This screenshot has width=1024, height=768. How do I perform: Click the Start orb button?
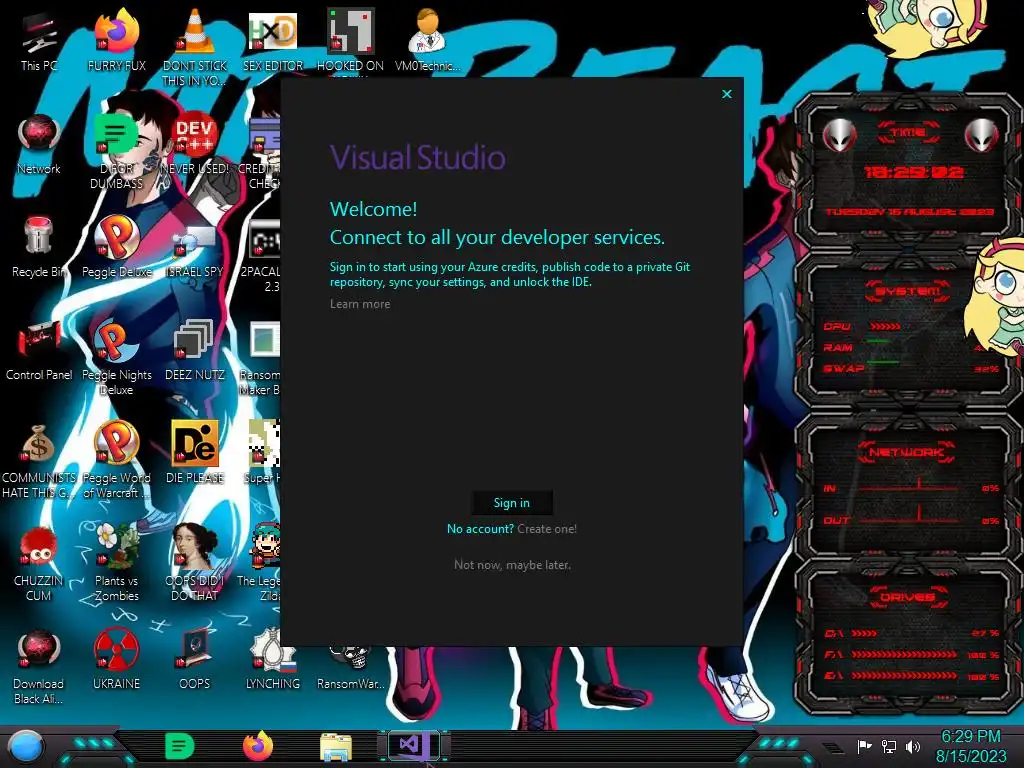point(25,747)
